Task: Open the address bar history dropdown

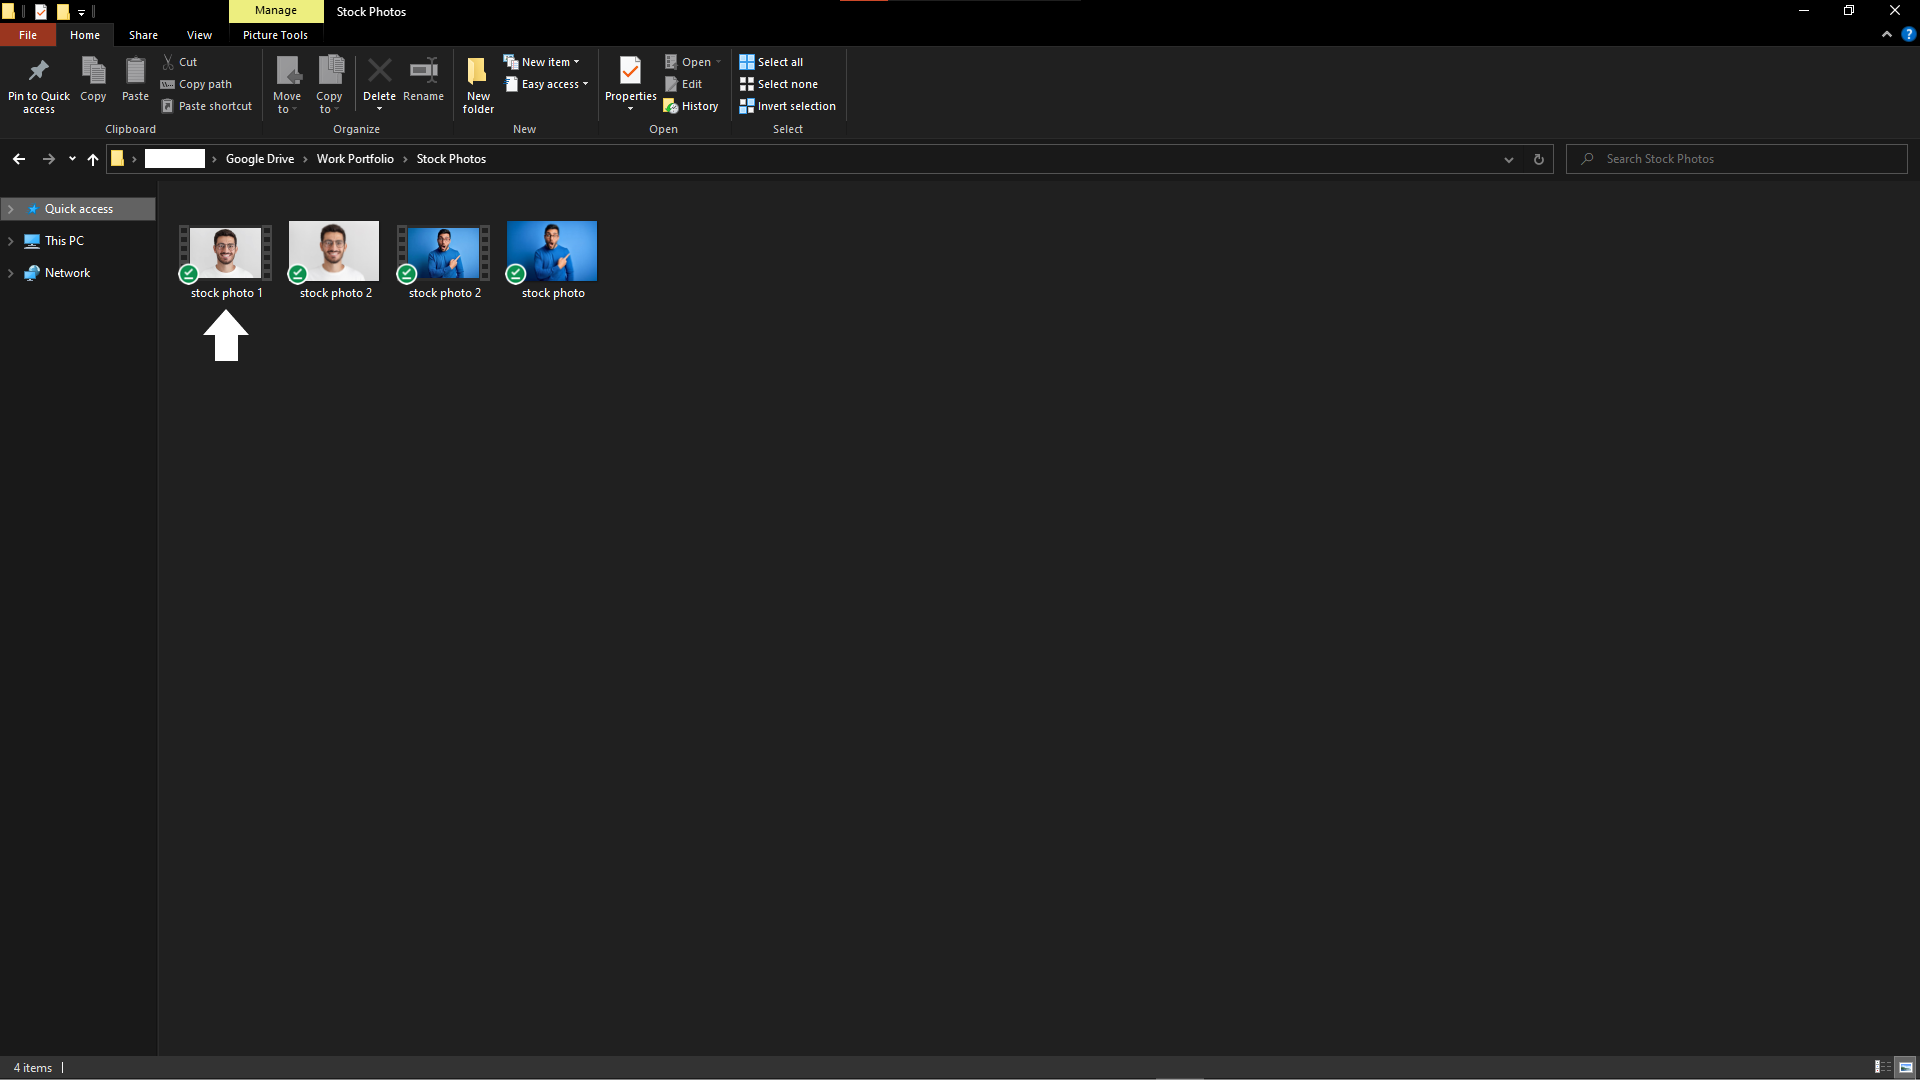Action: pyautogui.click(x=1508, y=159)
